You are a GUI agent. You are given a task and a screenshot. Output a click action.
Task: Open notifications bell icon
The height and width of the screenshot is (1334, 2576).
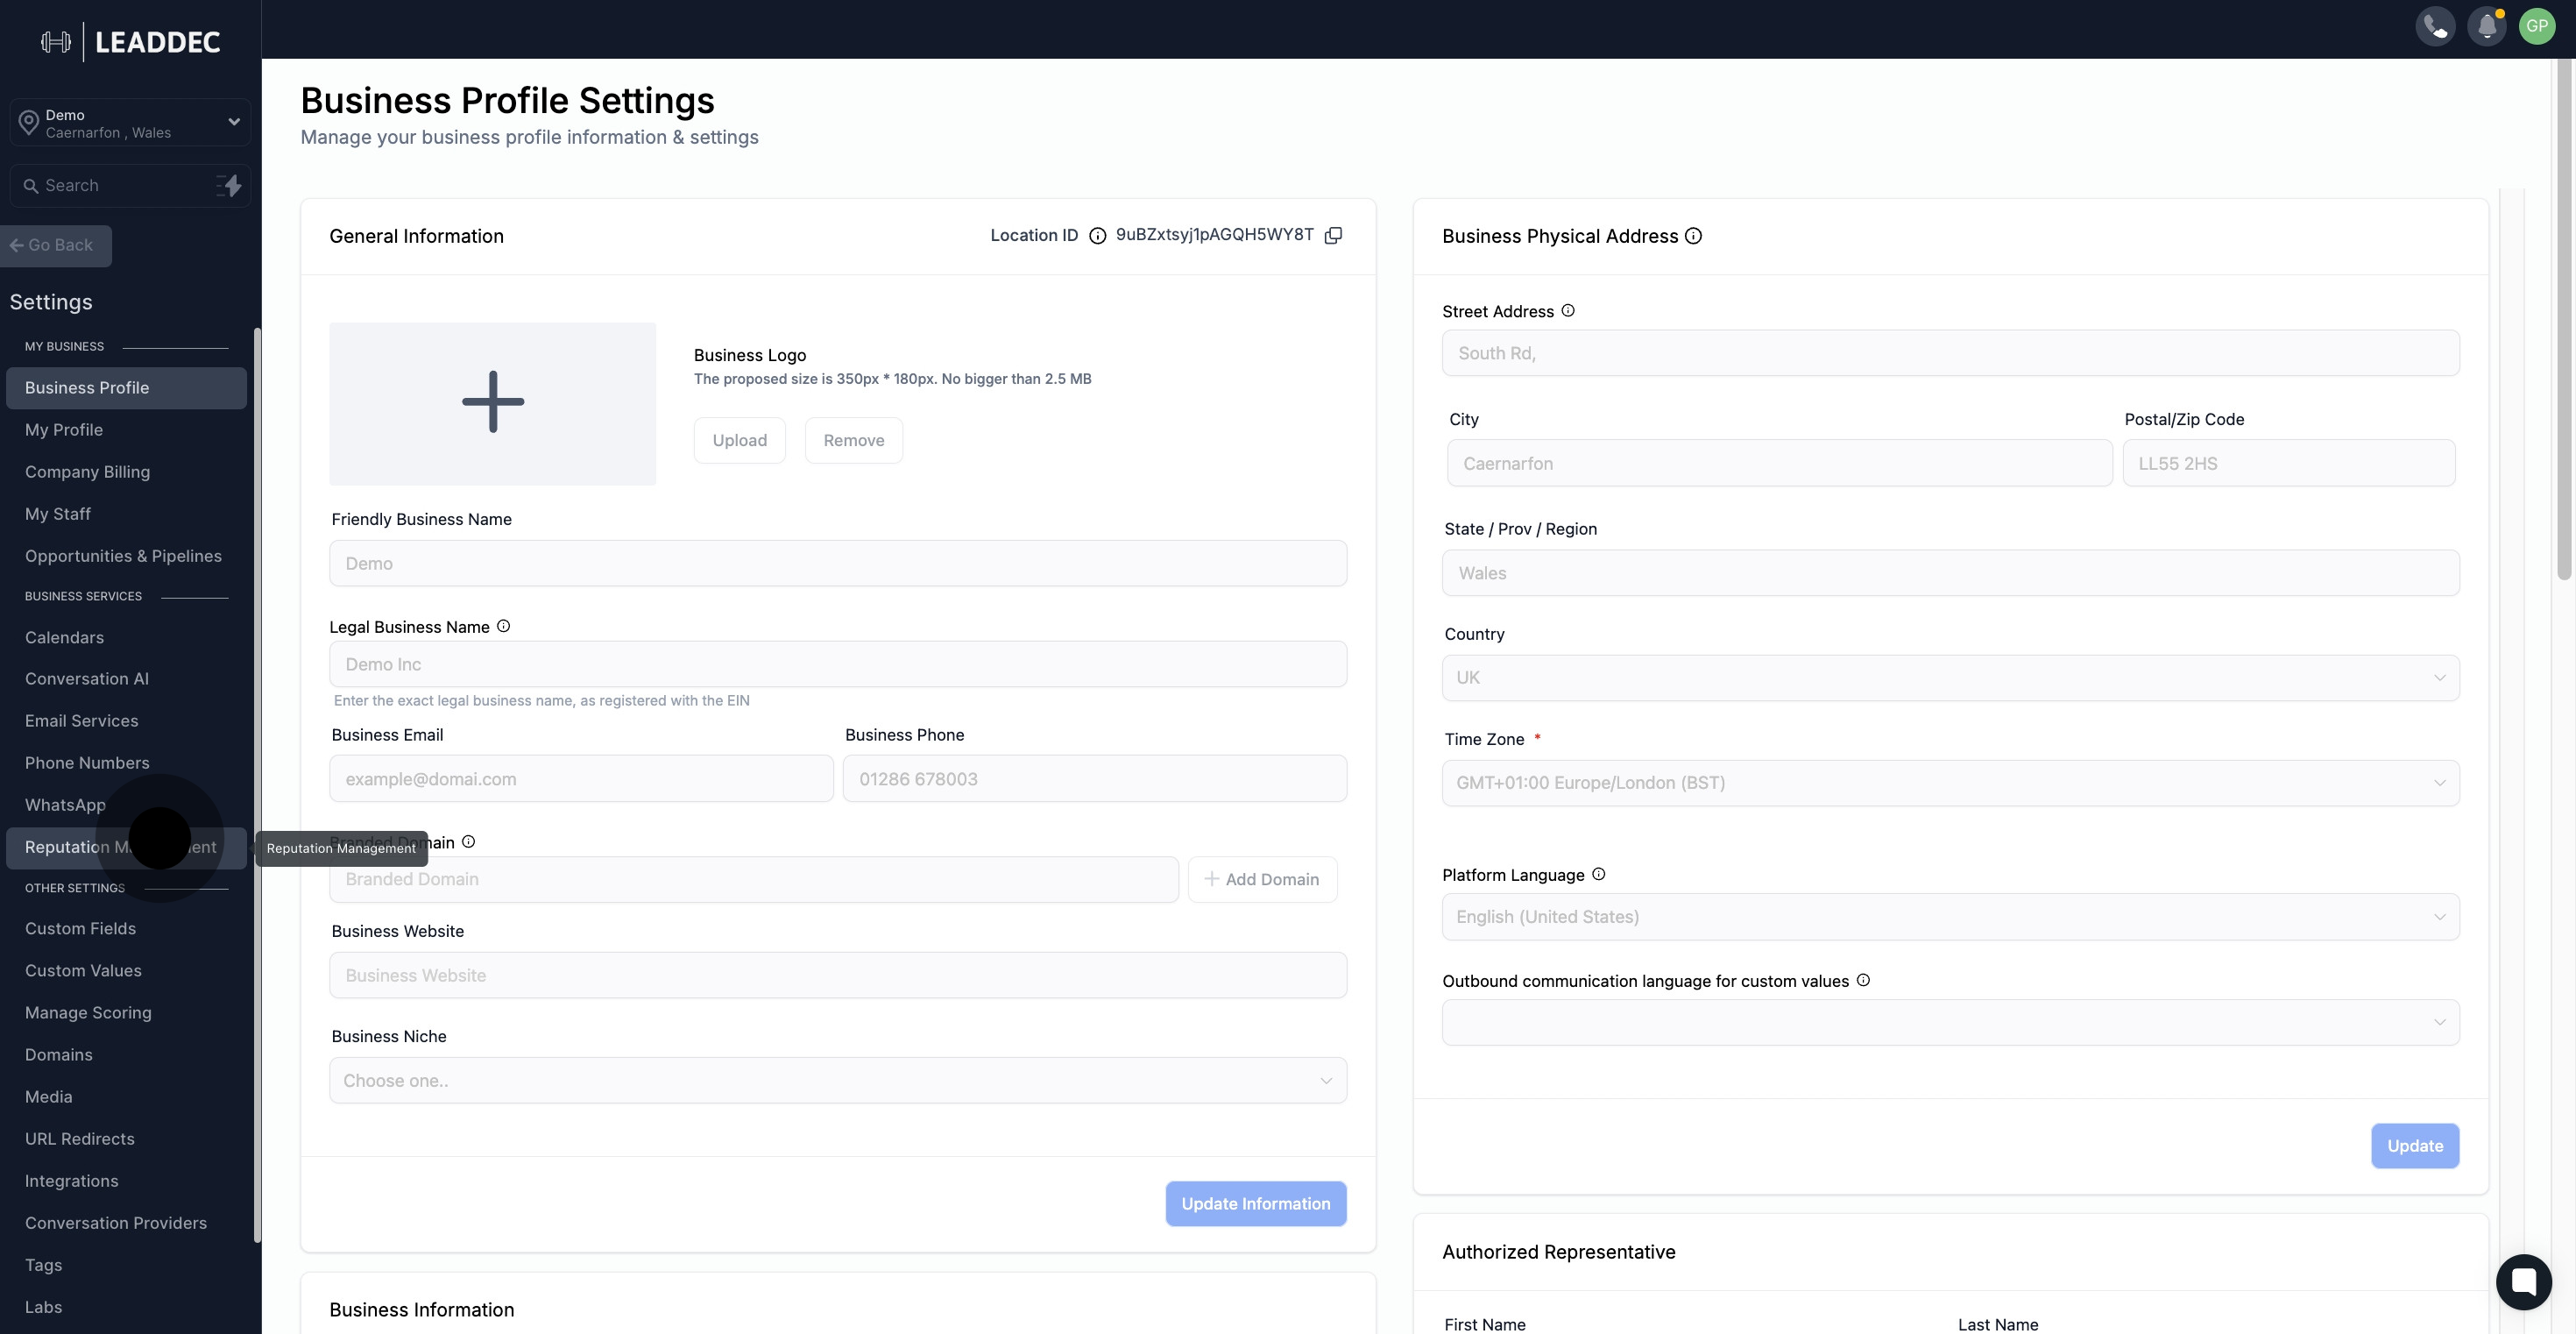click(2487, 26)
